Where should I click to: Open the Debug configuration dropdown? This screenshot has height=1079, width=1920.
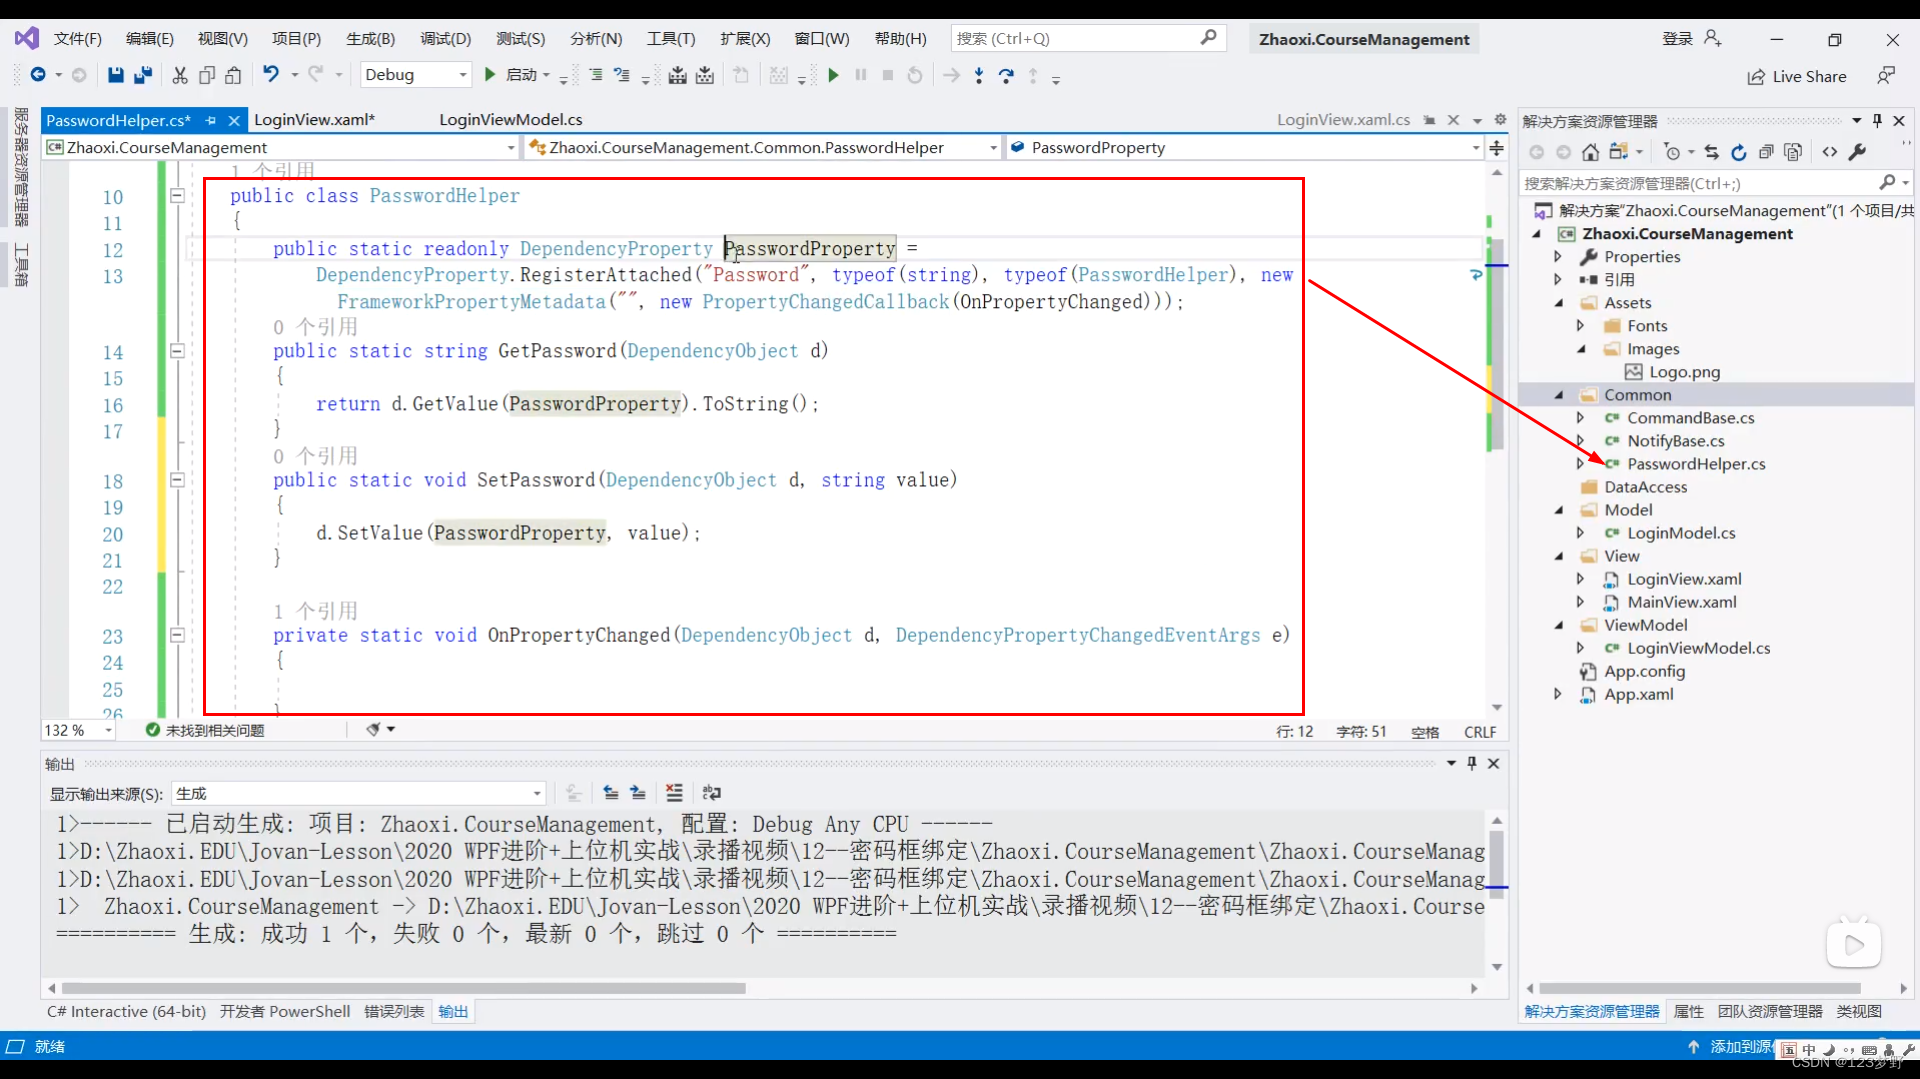coord(416,75)
